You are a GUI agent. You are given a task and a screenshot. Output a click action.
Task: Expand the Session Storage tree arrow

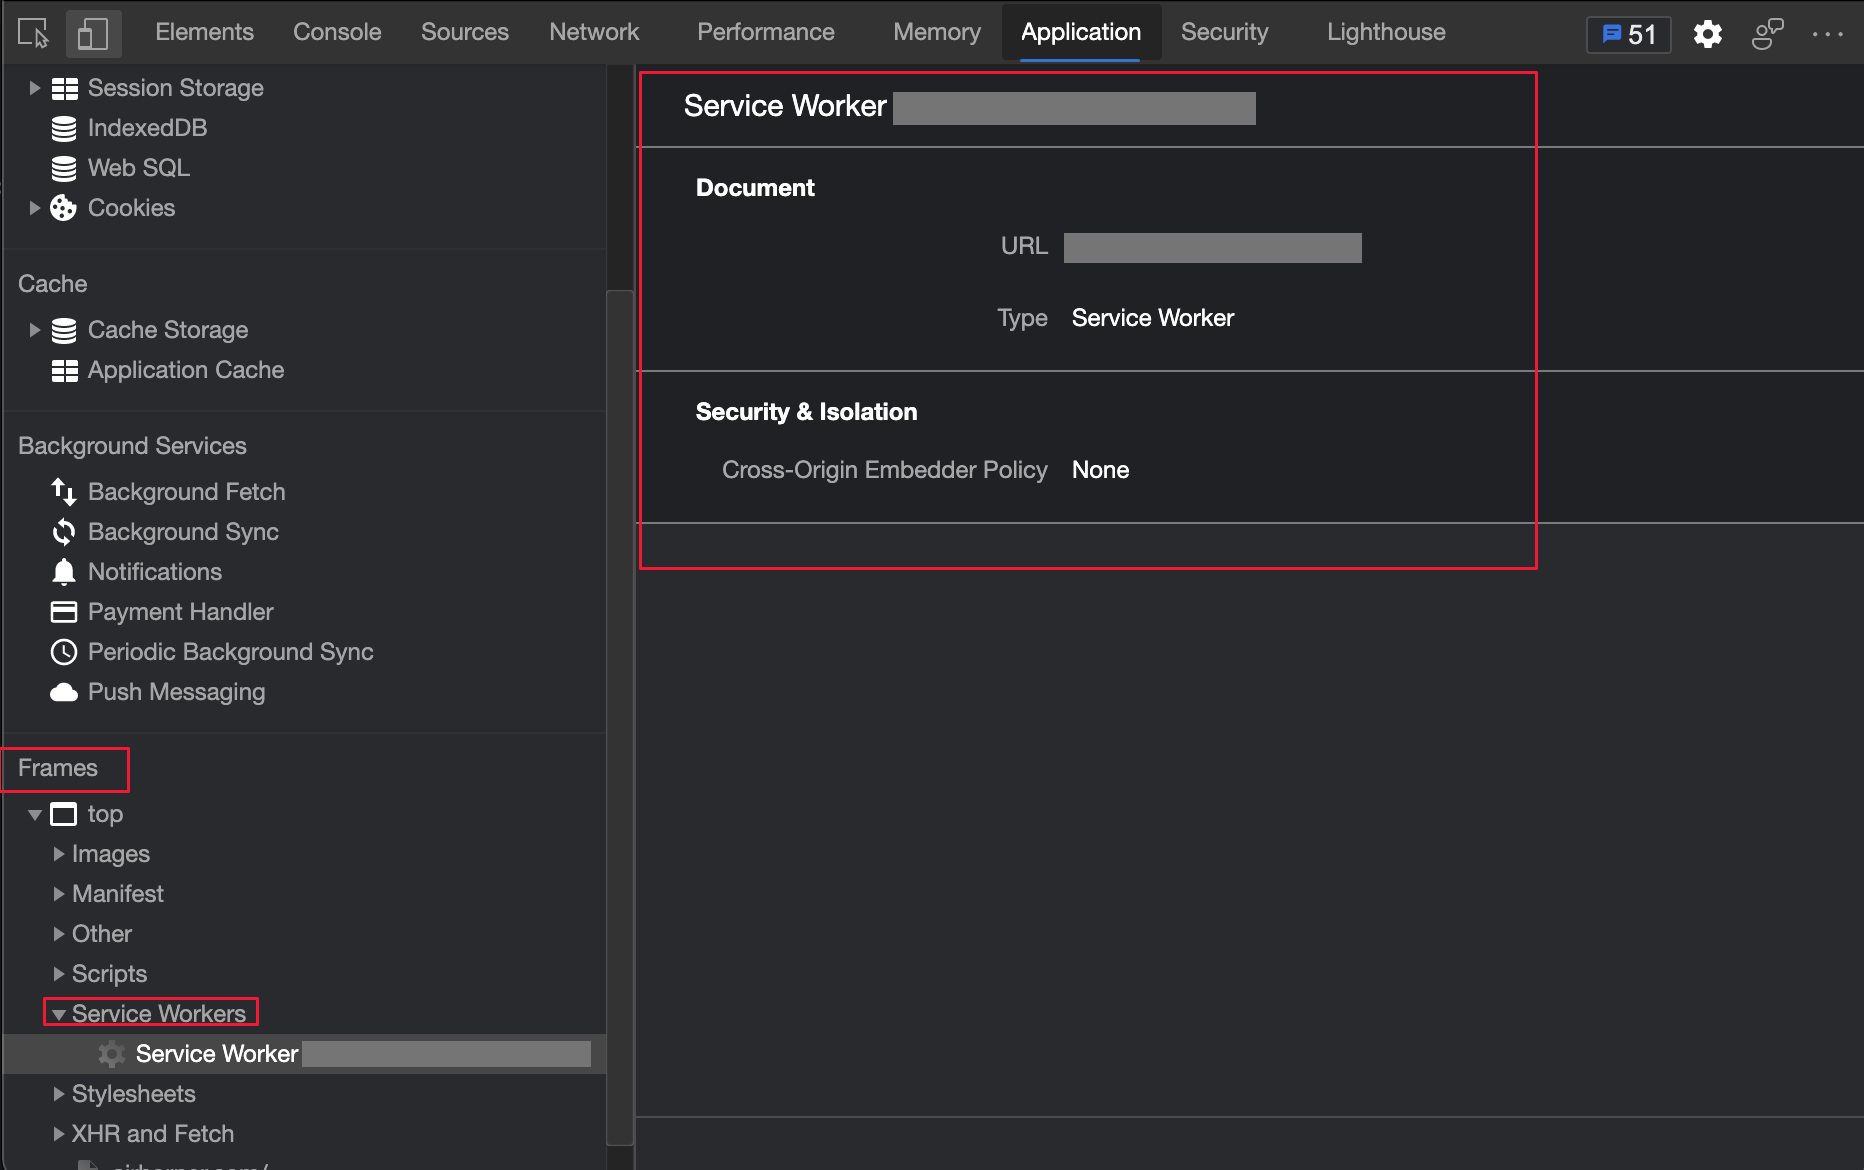(35, 88)
